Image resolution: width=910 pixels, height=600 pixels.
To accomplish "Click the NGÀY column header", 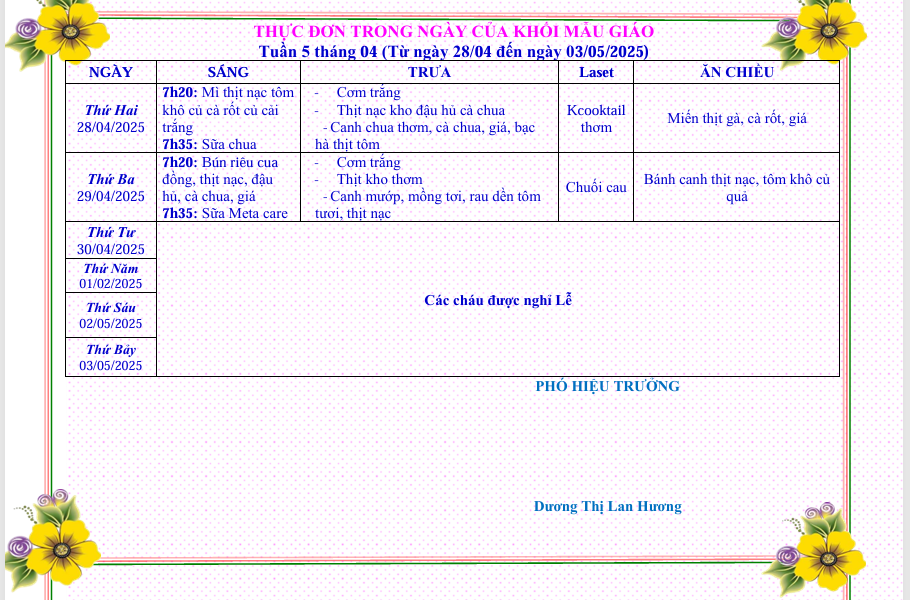I will pos(111,72).
